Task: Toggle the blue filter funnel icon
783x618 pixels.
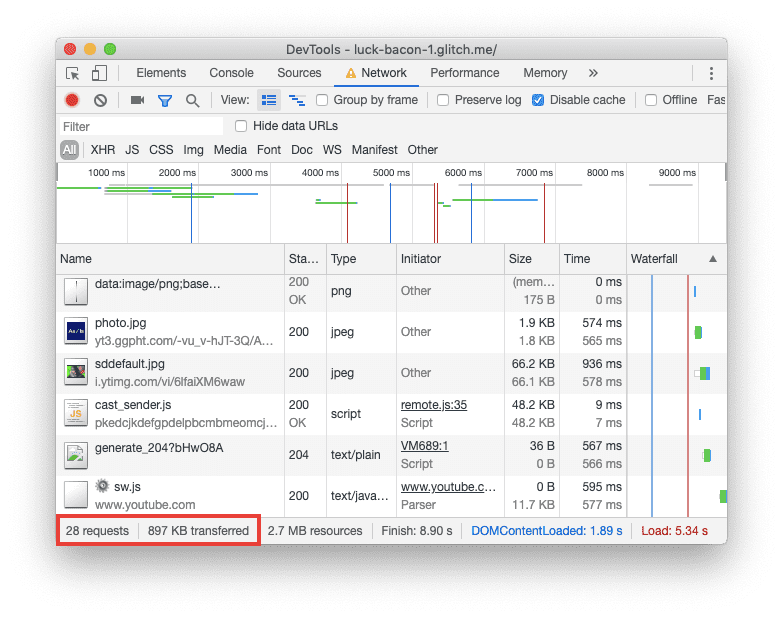Action: point(165,100)
